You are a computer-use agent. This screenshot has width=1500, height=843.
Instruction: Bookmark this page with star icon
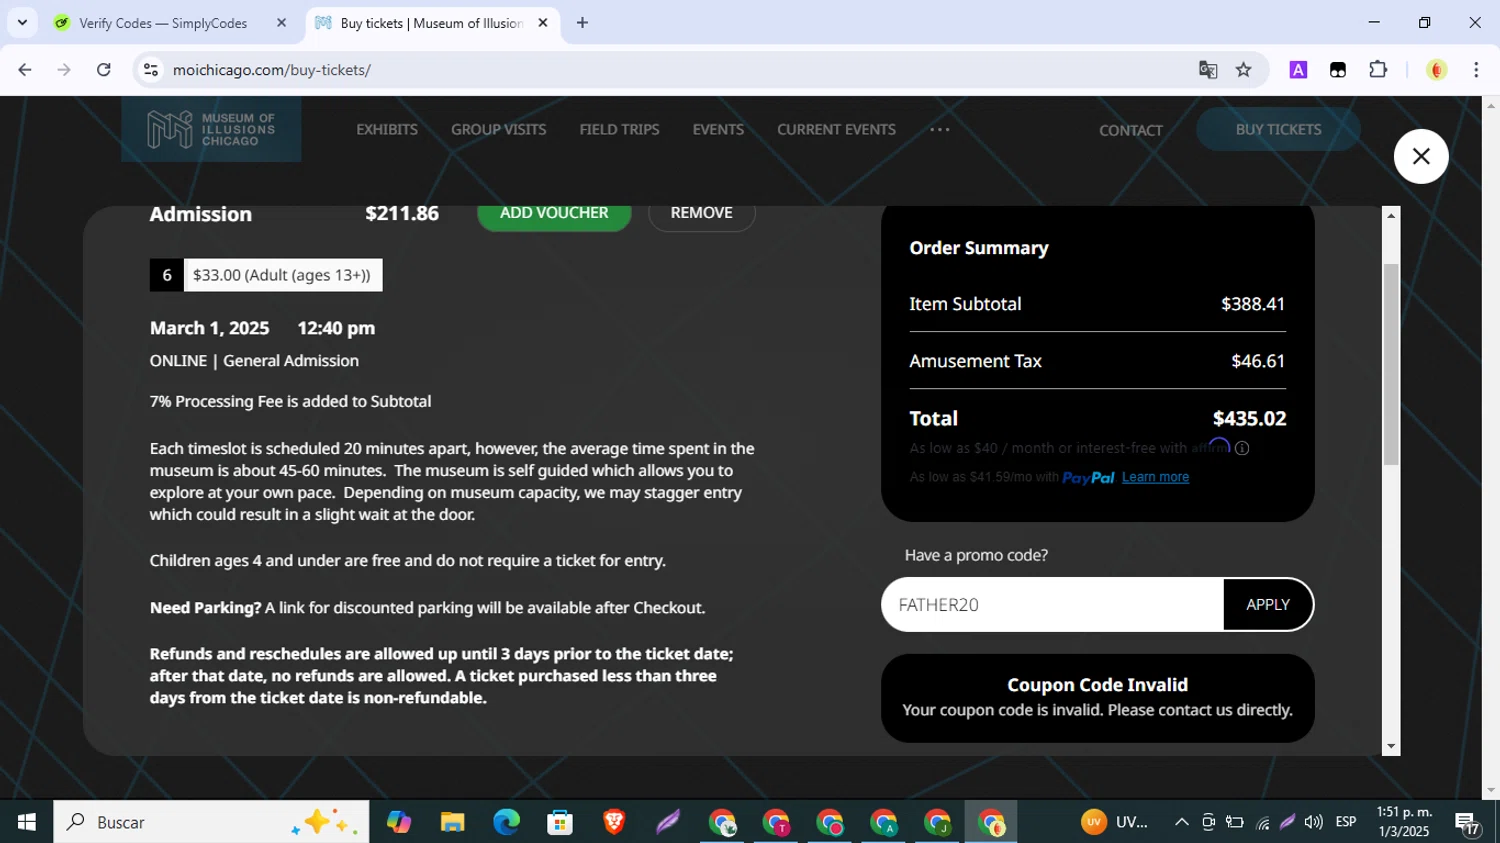[x=1243, y=70]
